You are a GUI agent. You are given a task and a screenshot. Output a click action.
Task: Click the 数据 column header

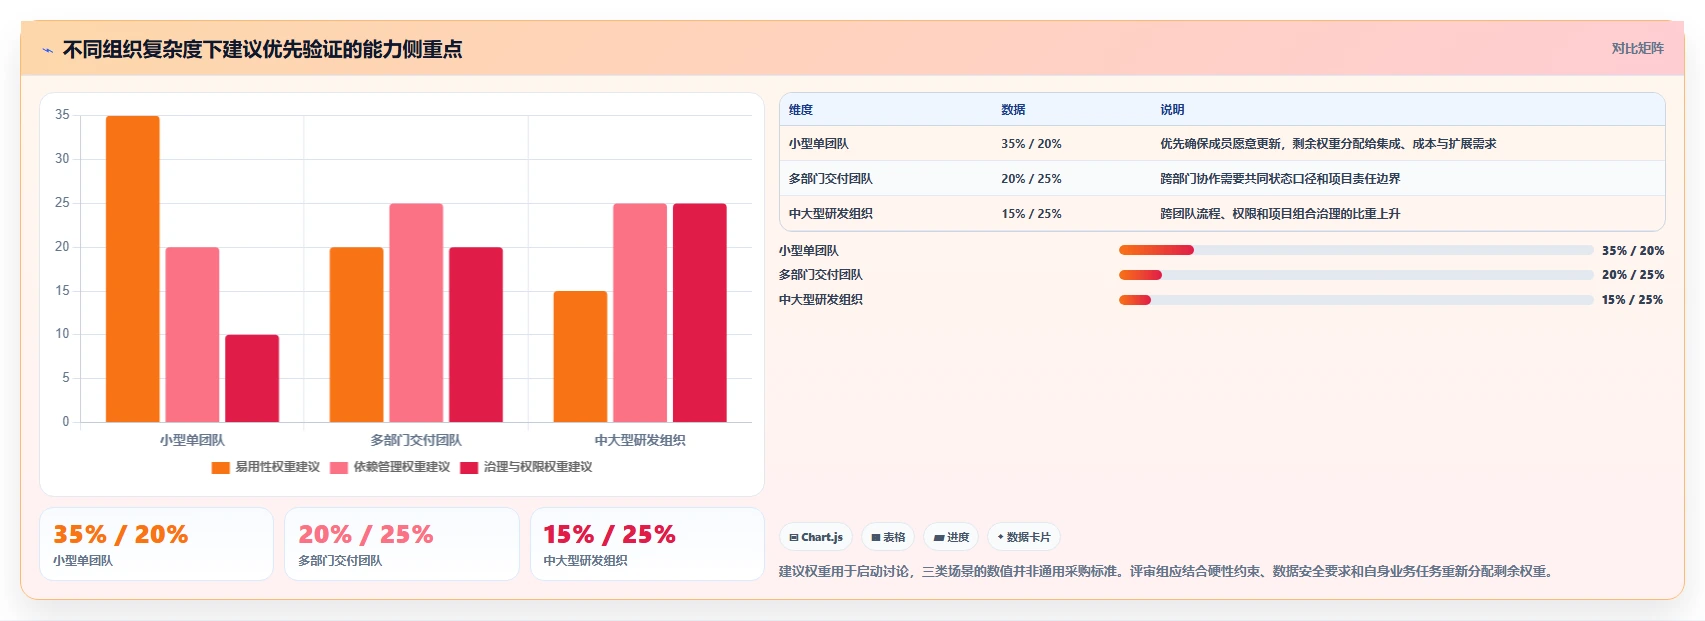pos(1013,110)
